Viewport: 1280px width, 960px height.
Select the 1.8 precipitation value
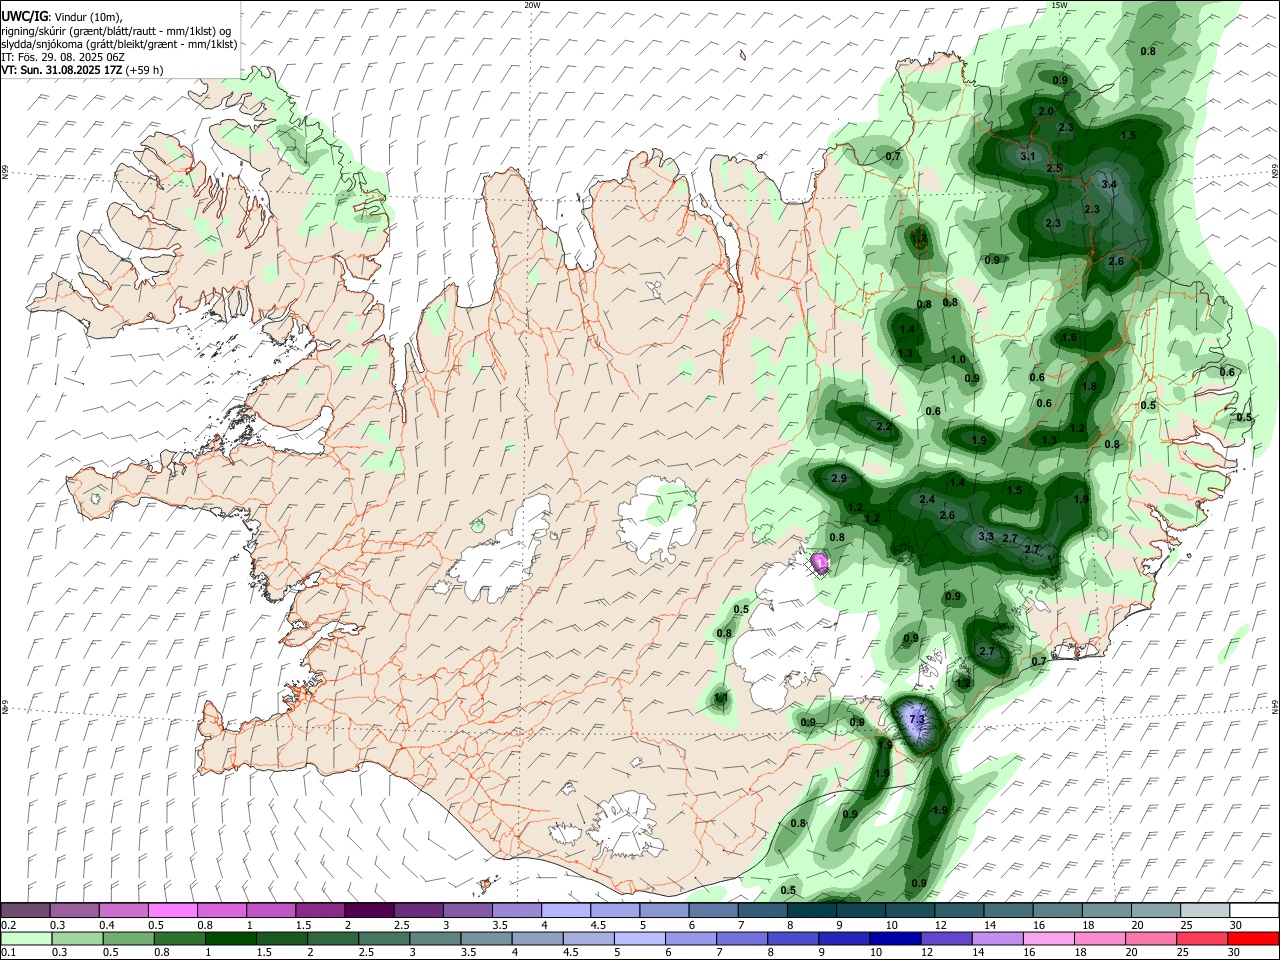pos(1090,386)
